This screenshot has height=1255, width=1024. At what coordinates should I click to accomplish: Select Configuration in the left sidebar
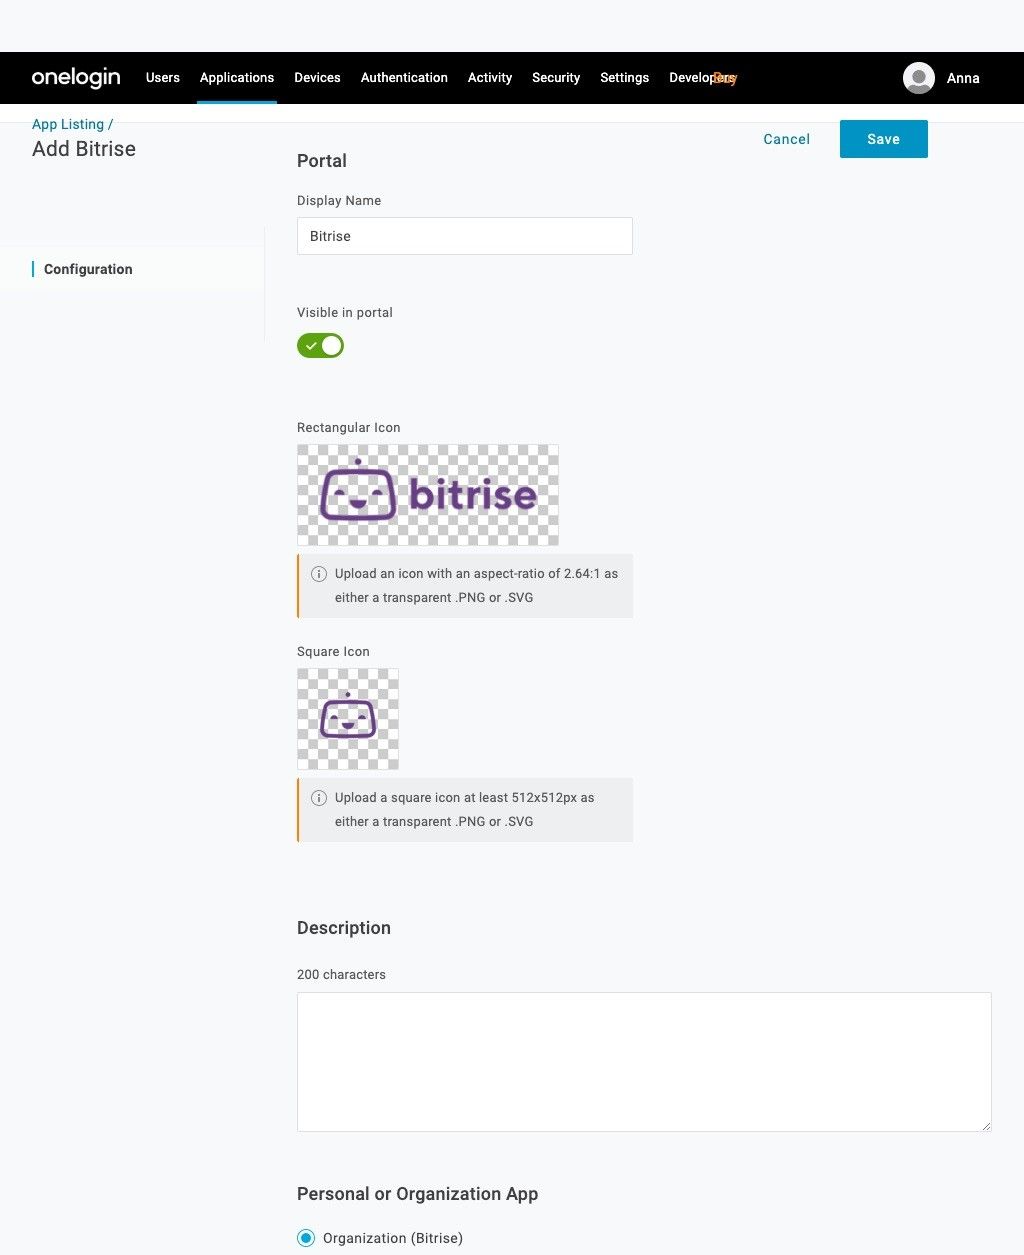click(88, 269)
